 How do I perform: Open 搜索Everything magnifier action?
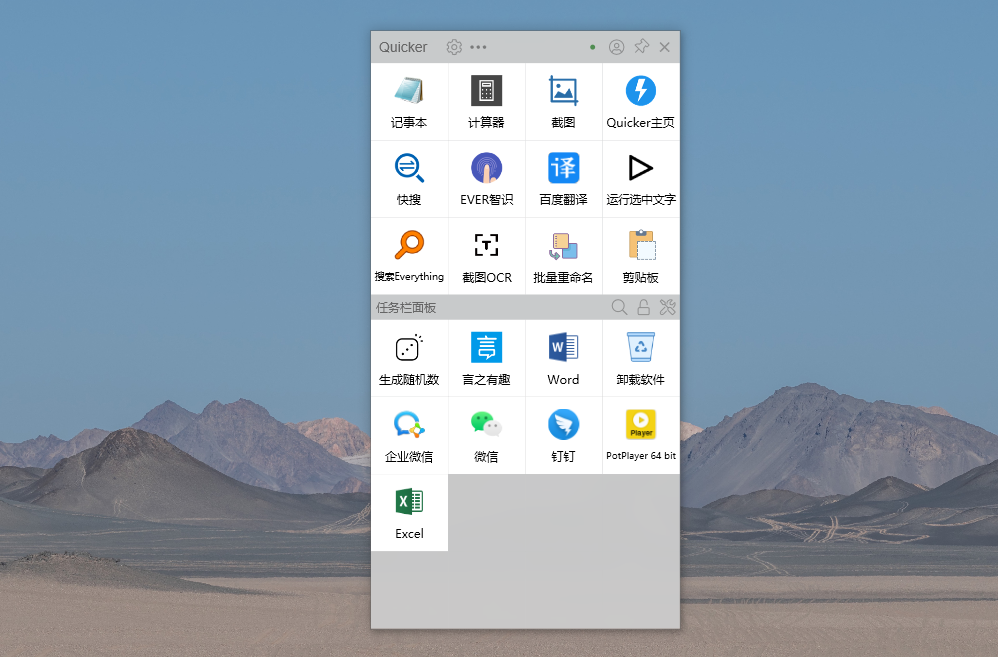pos(409,256)
